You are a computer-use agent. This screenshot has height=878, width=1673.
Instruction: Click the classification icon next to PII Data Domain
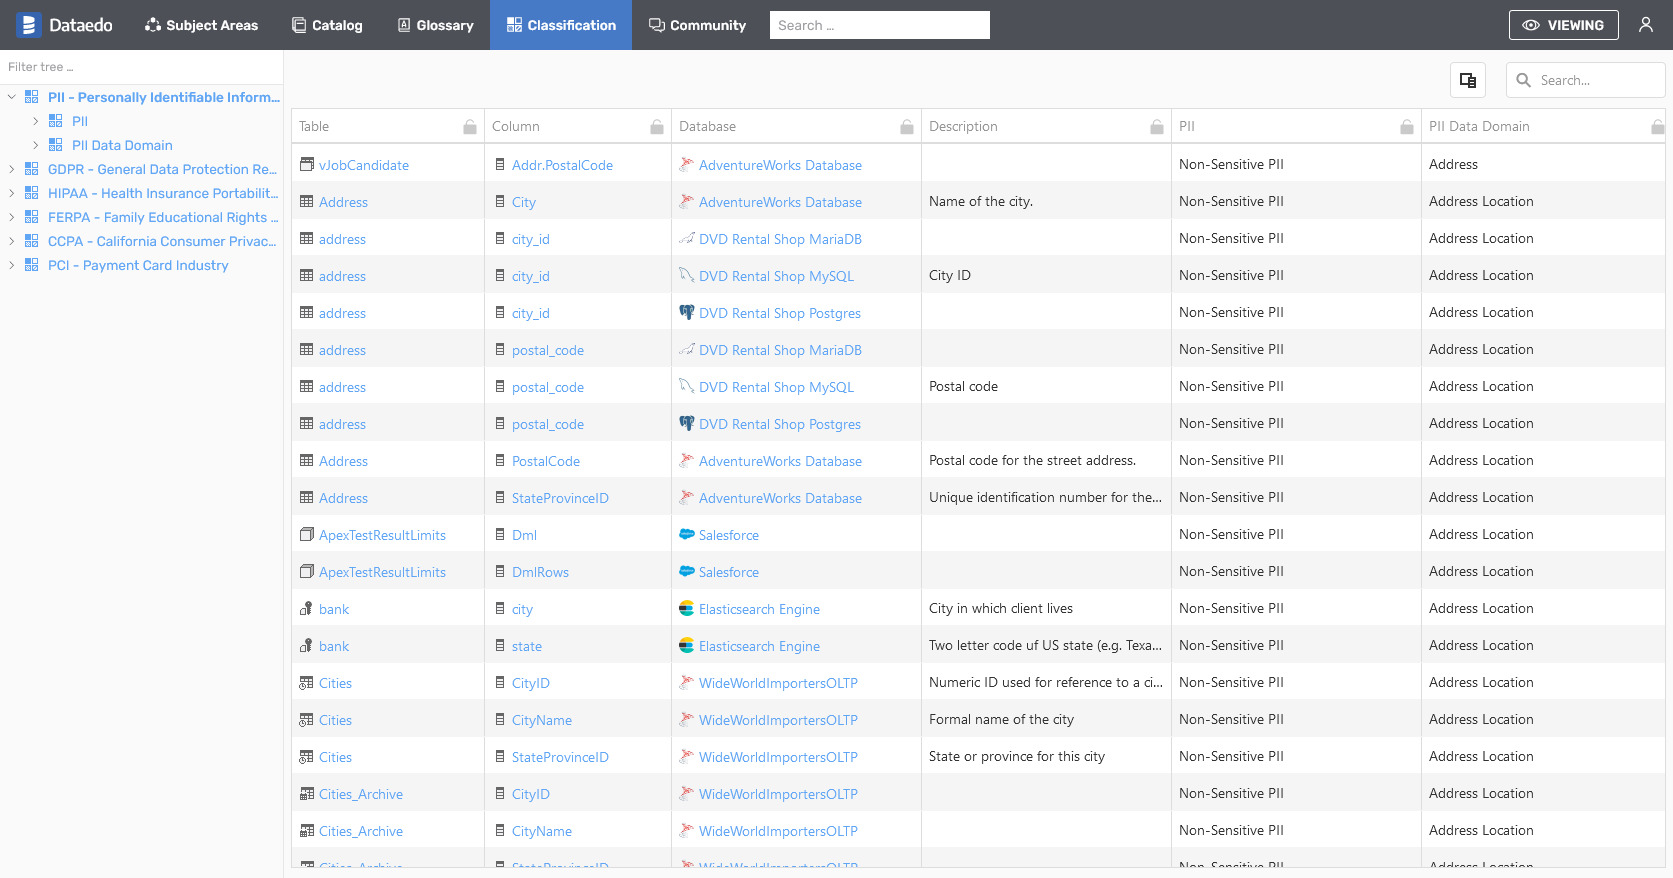pyautogui.click(x=56, y=145)
